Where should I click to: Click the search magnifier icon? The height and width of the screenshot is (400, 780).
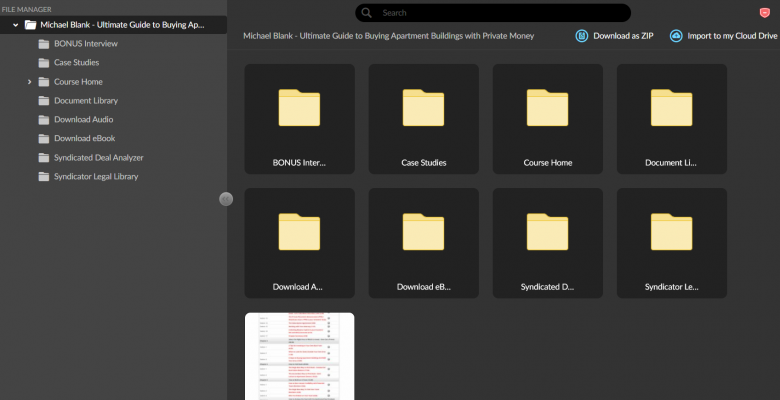[x=367, y=13]
